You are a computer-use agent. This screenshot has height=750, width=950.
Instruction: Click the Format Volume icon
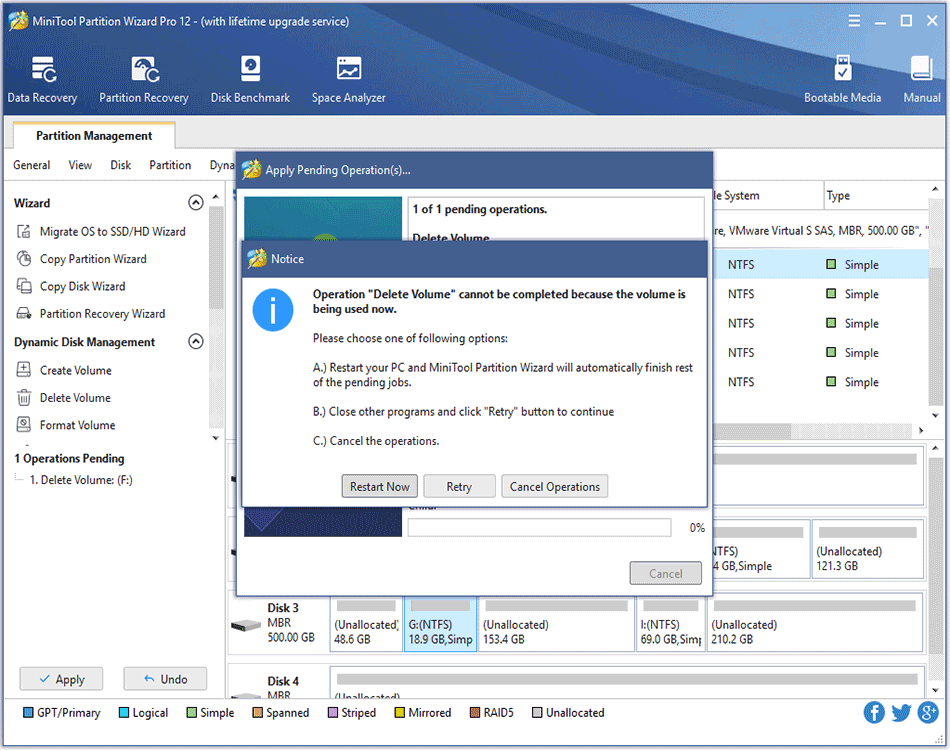tap(24, 425)
